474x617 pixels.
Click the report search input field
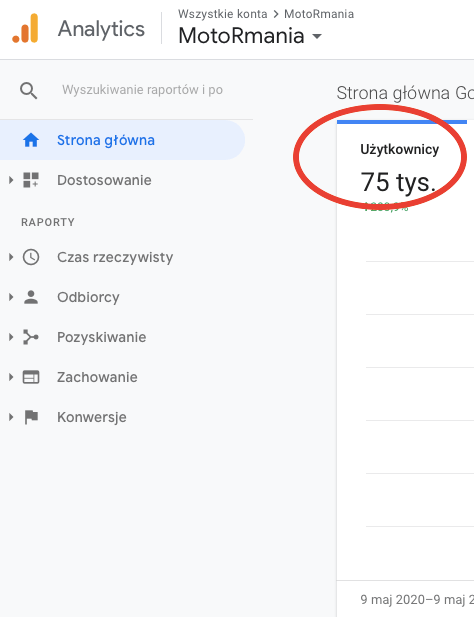tap(142, 90)
